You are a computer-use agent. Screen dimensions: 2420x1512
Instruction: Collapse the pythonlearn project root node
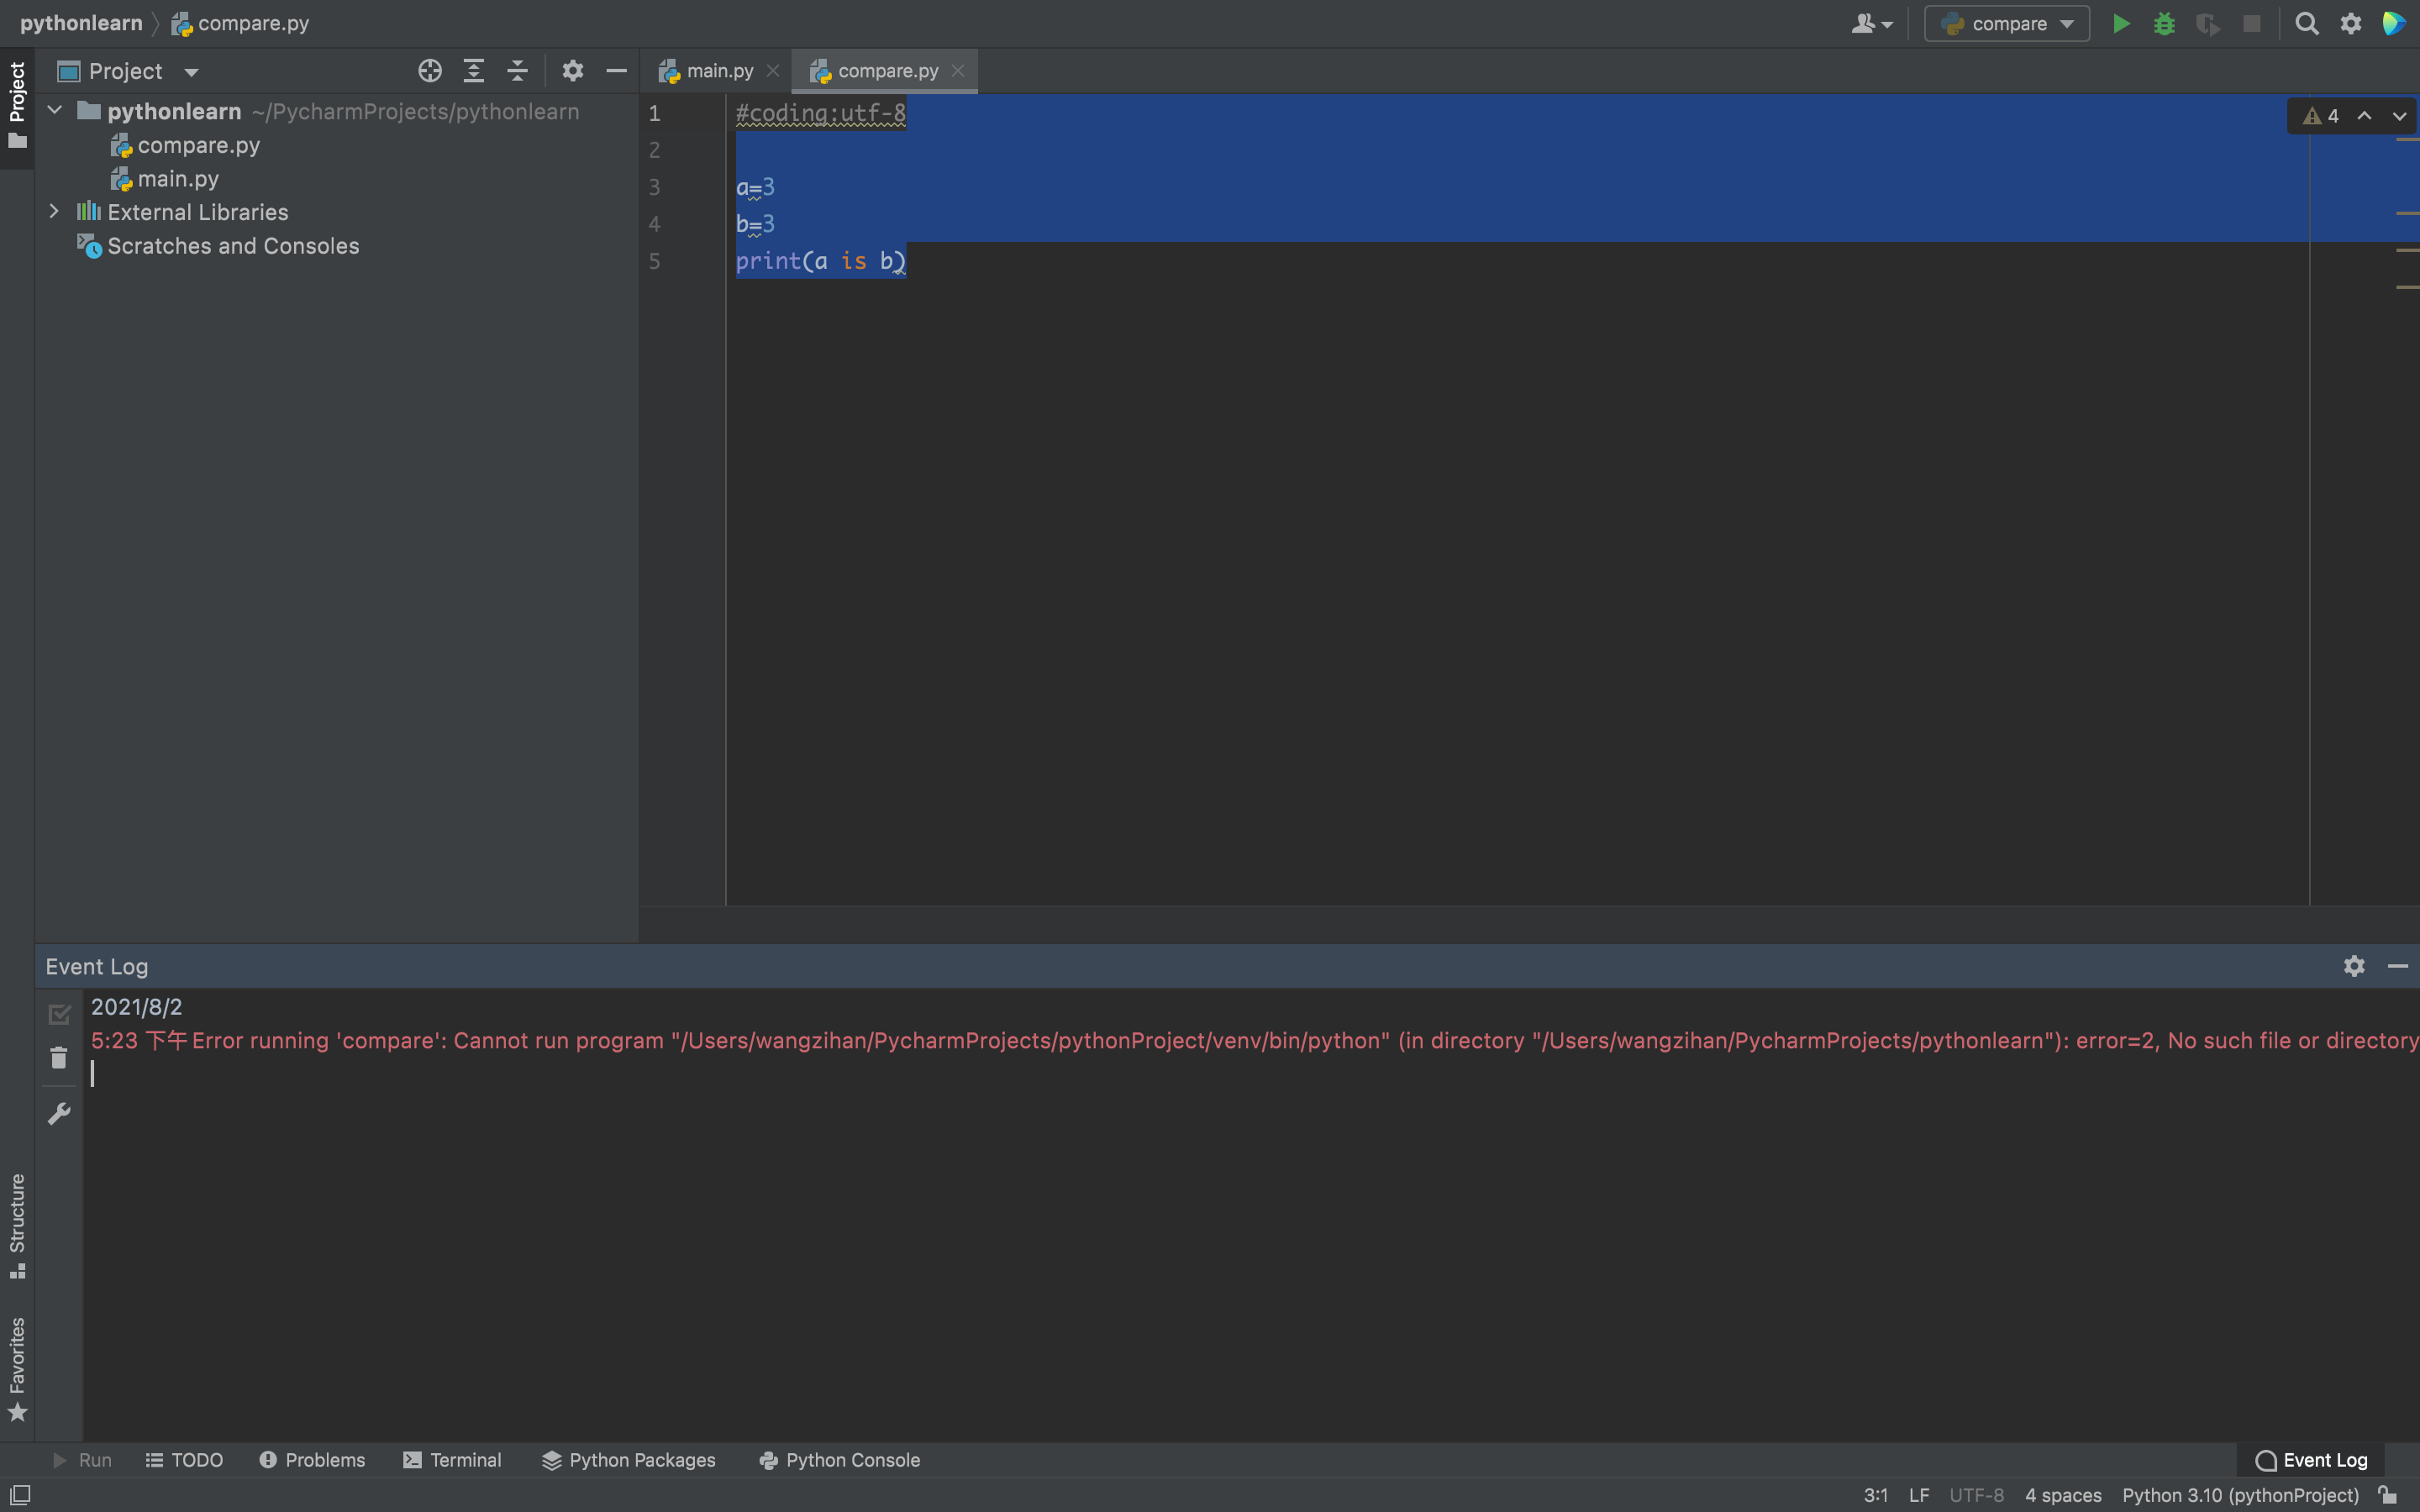55,111
